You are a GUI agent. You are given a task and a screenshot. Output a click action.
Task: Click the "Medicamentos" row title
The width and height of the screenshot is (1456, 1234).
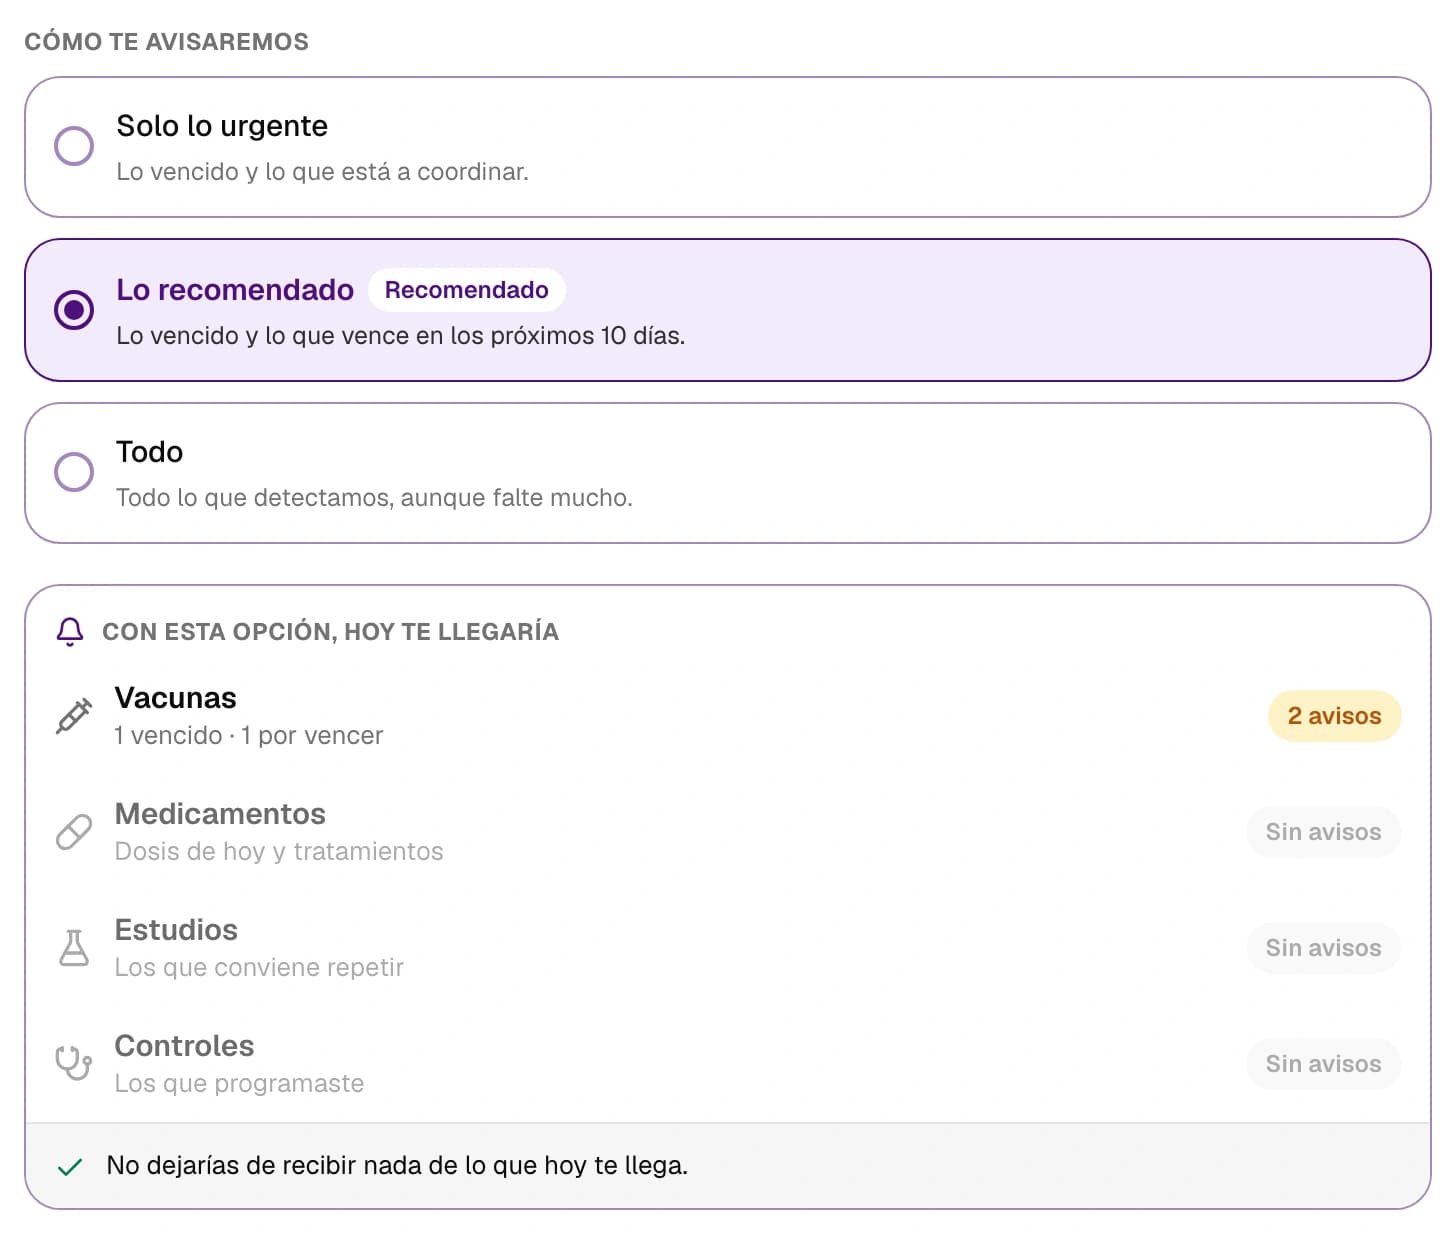(x=220, y=814)
